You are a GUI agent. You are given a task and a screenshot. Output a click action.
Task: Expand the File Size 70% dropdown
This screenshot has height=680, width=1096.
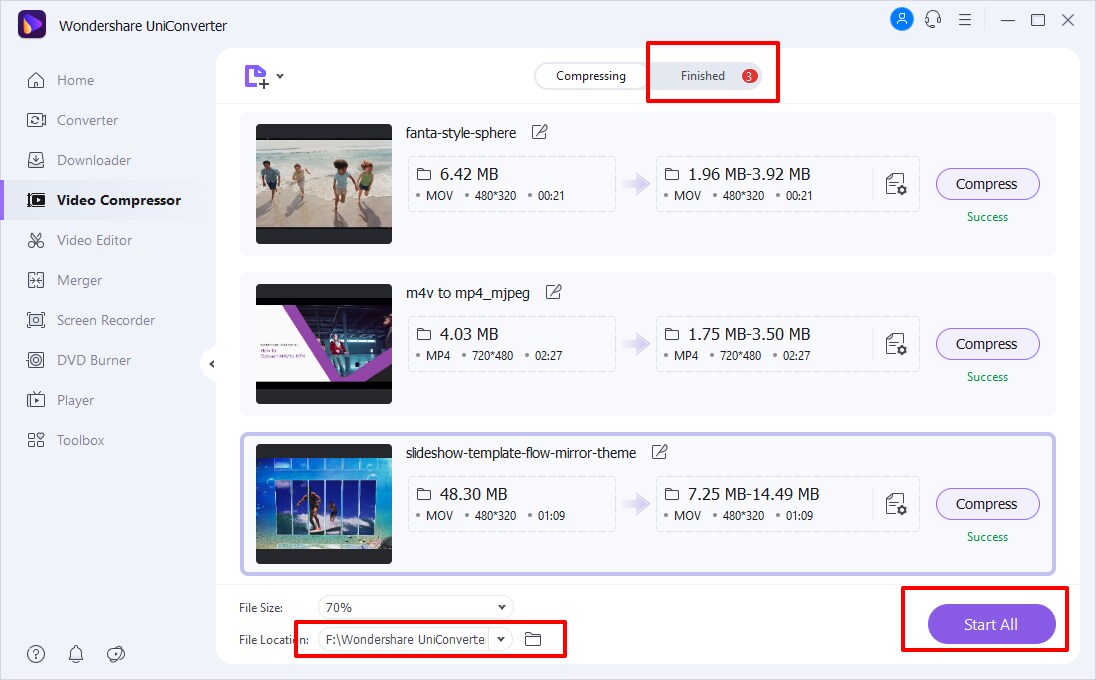tap(415, 607)
